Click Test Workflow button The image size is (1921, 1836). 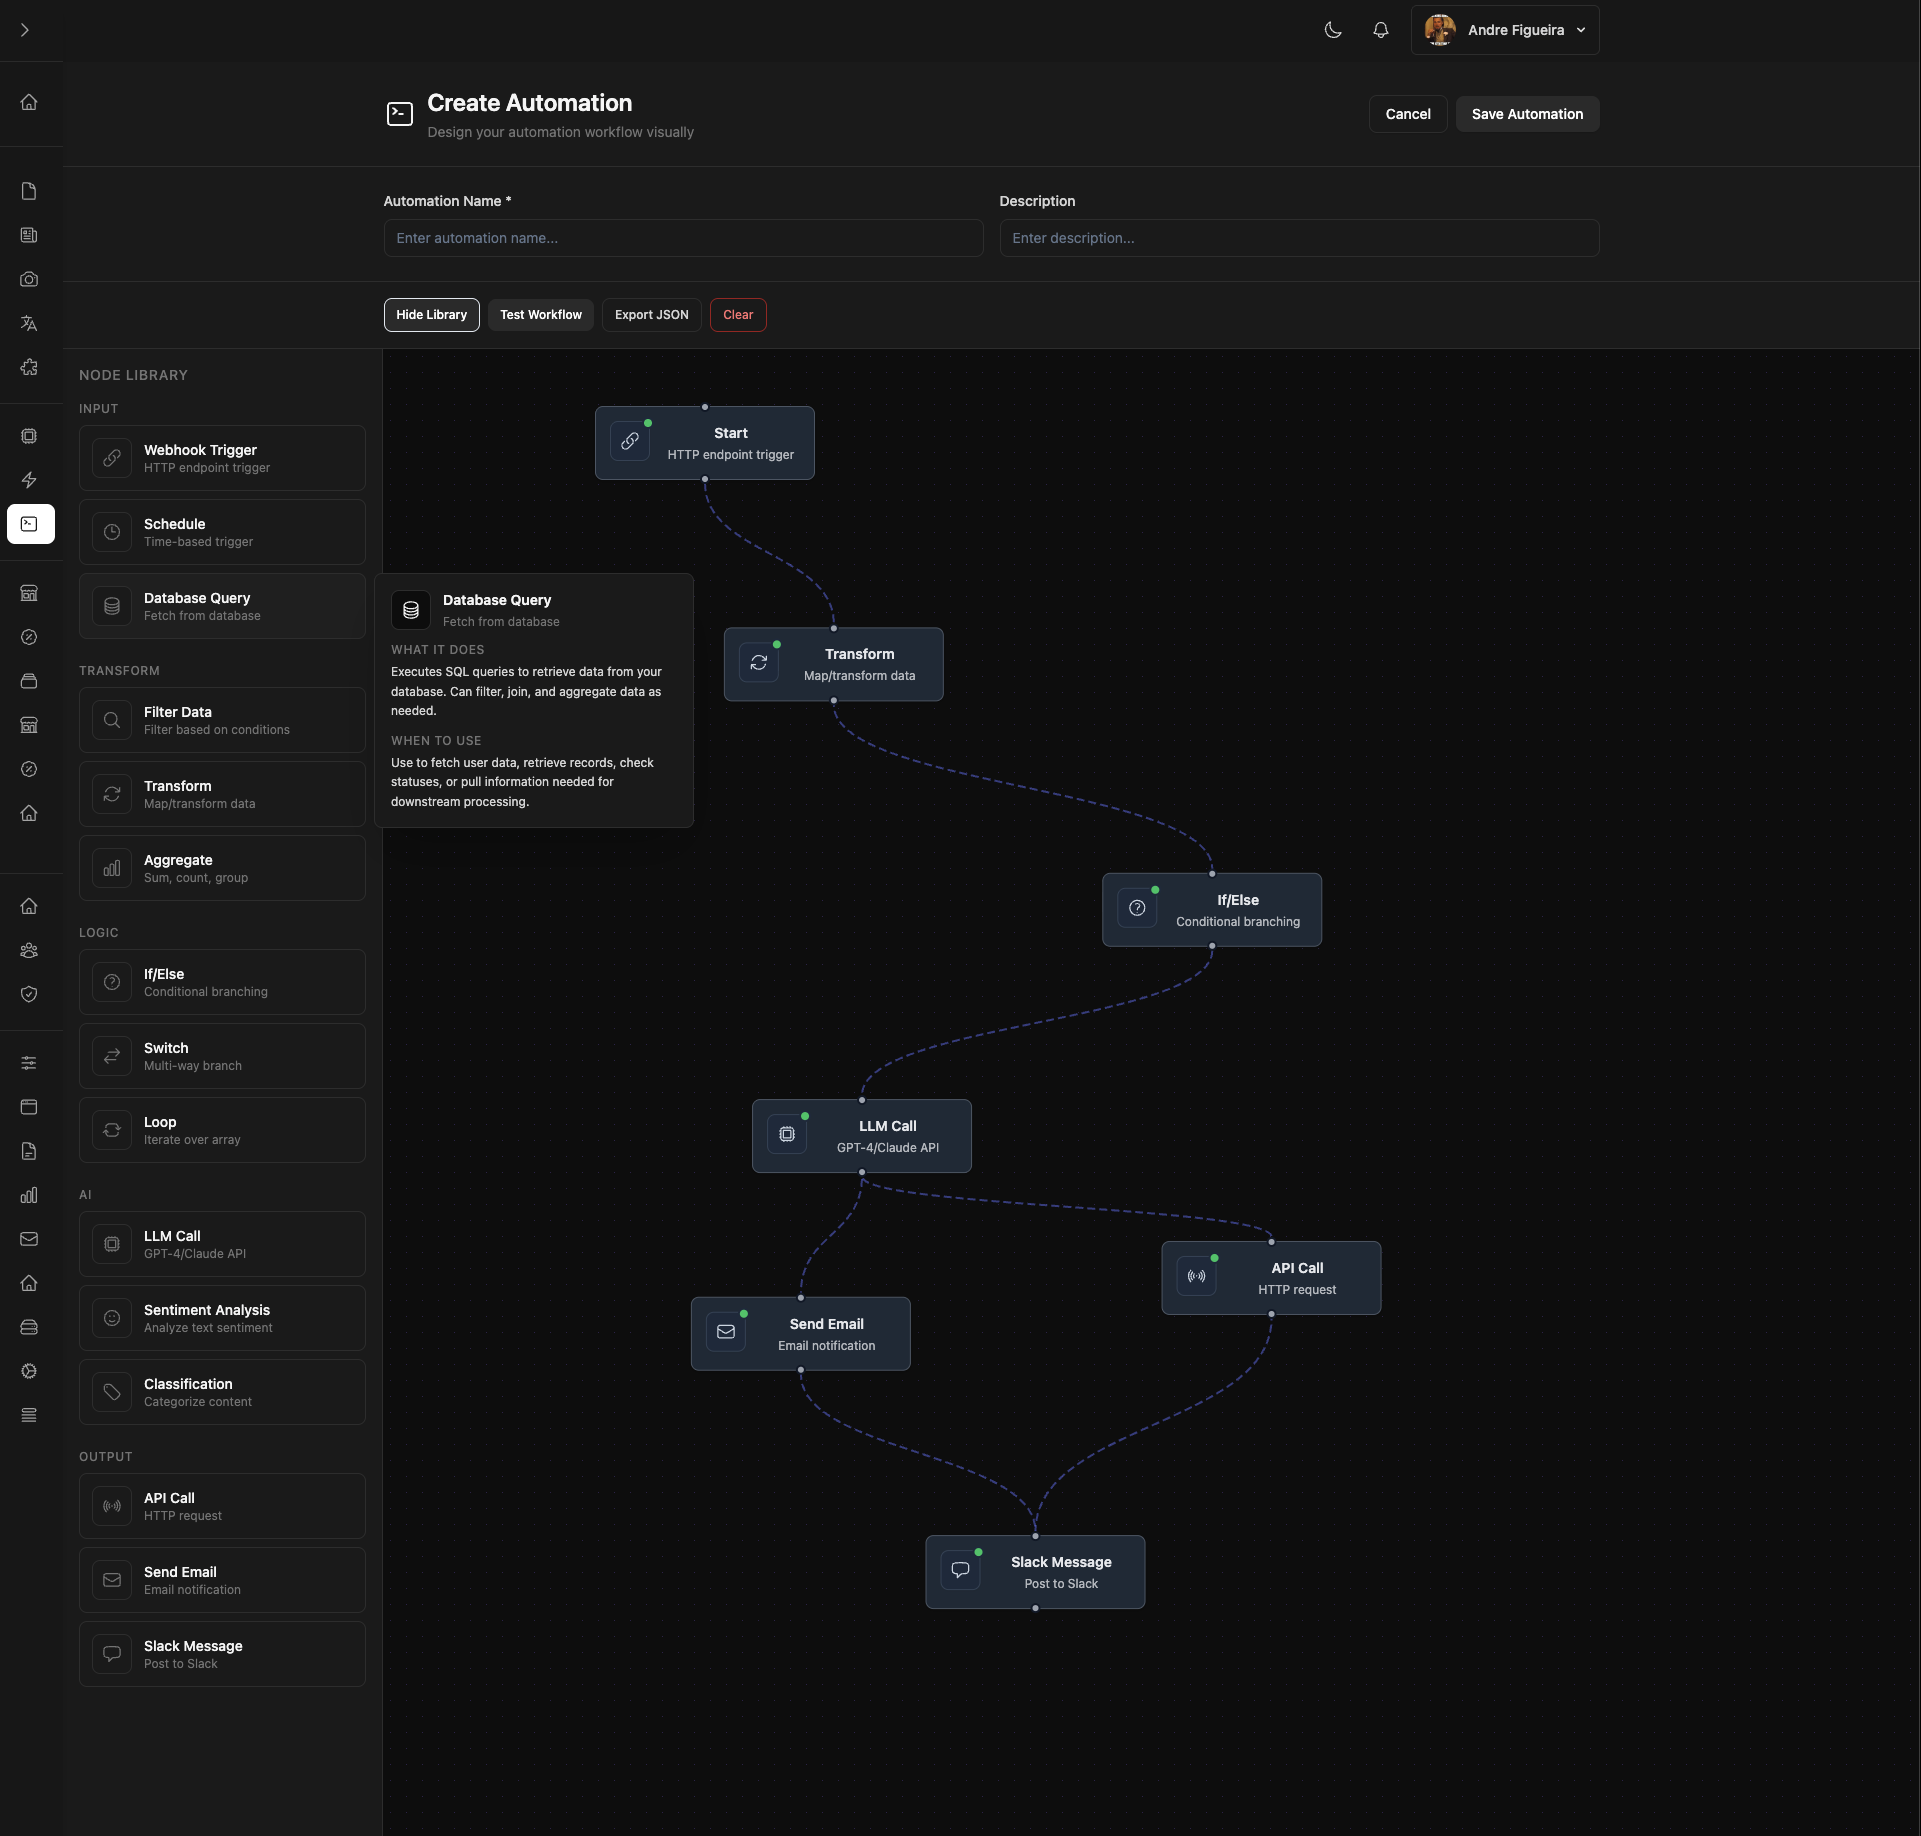541,315
